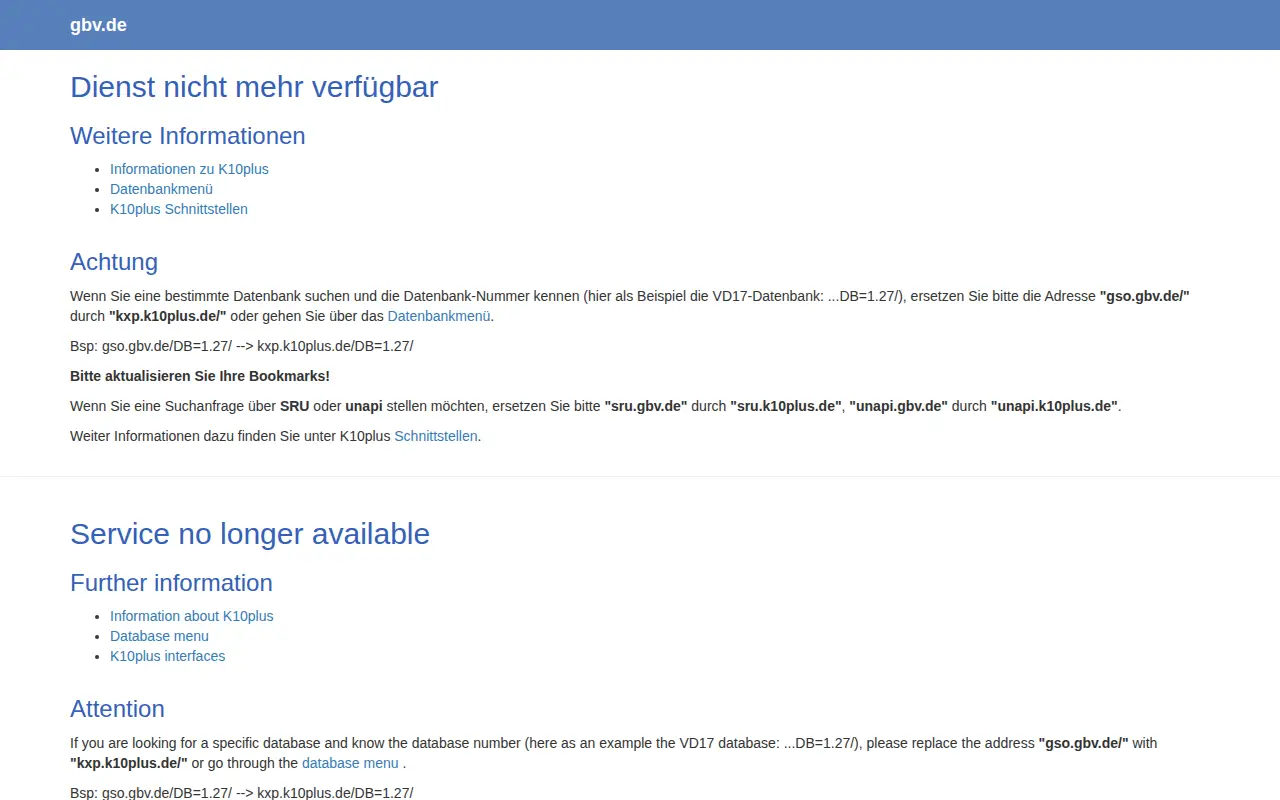The width and height of the screenshot is (1280, 800).
Task: Click the bold text "unapi.gbv.de"
Action: (x=899, y=406)
